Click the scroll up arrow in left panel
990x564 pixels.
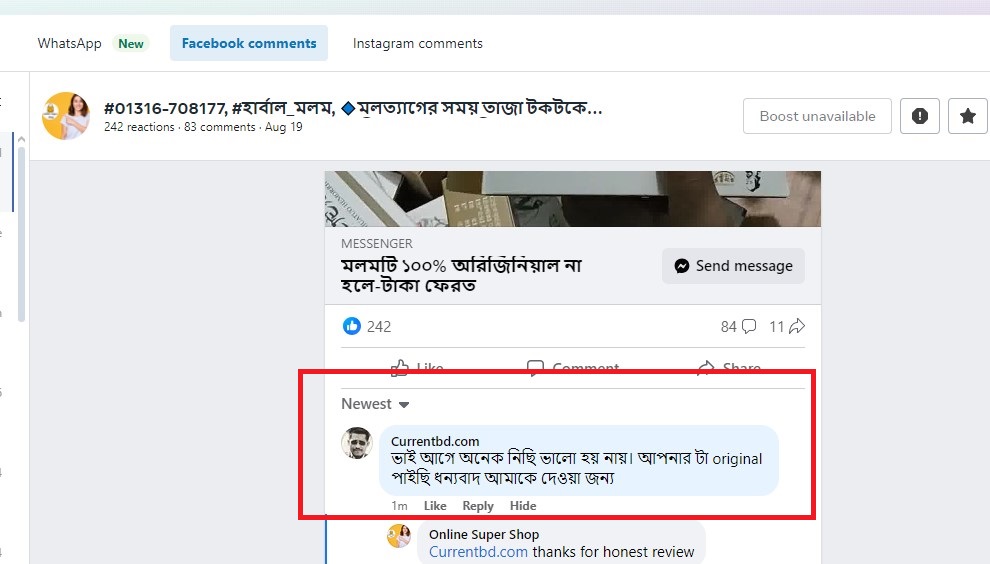[21, 139]
